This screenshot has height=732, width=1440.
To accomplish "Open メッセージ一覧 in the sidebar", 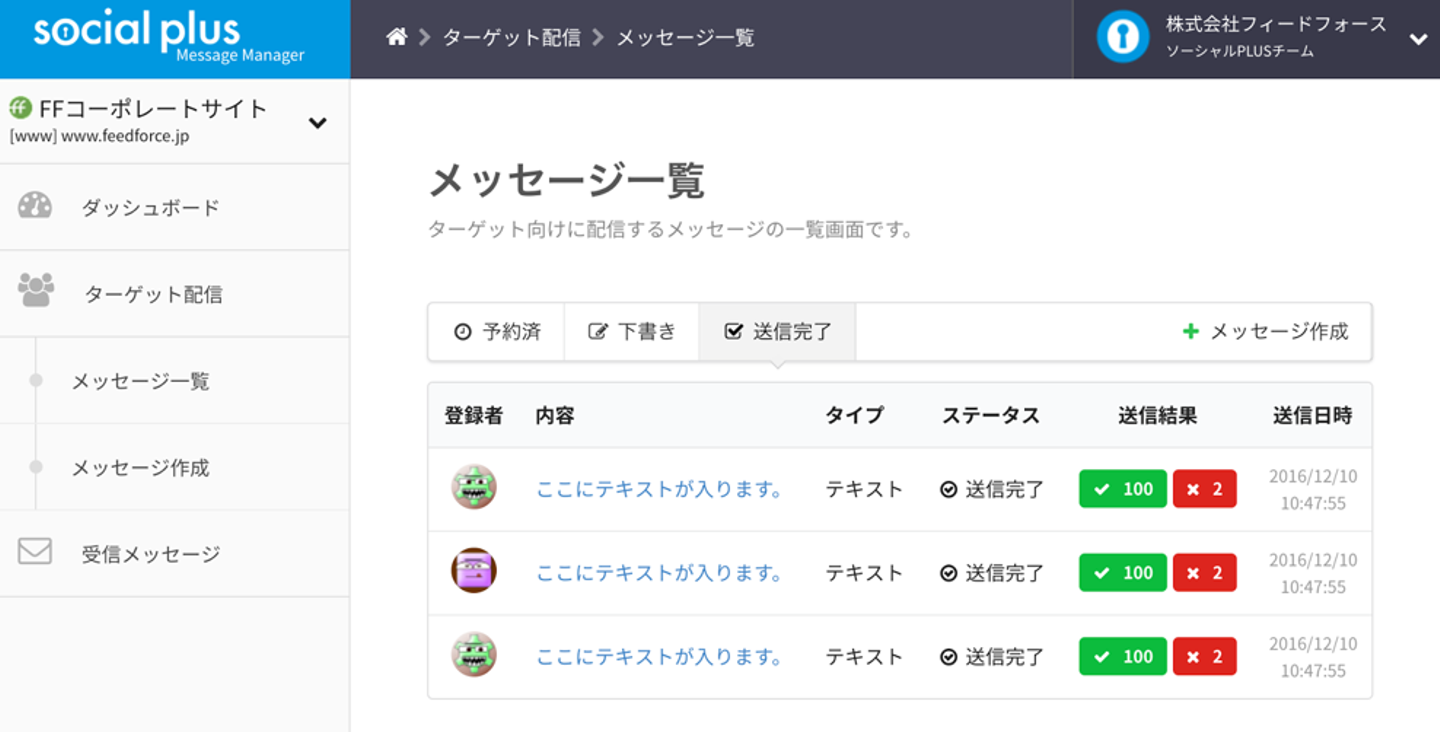I will tap(140, 381).
